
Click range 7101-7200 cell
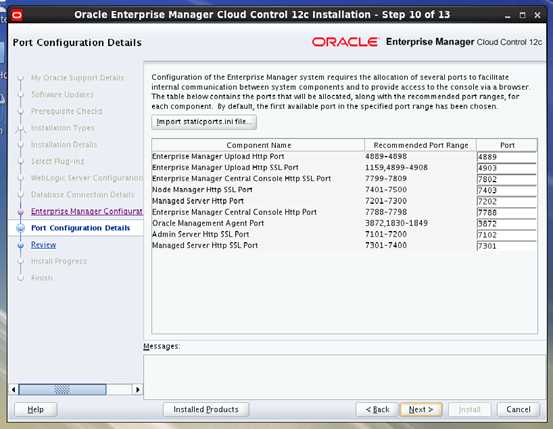pyautogui.click(x=386, y=234)
